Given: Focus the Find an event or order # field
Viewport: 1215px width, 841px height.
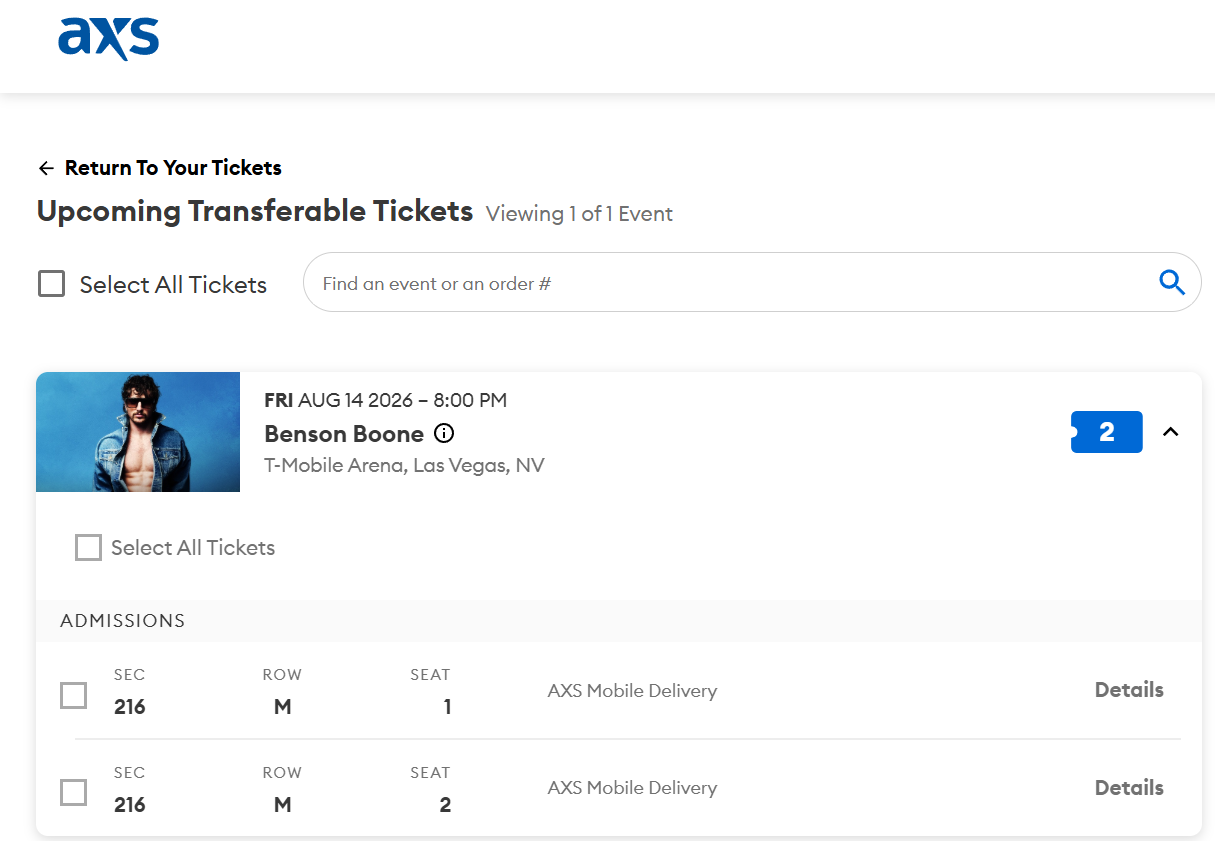Looking at the screenshot, I should tap(752, 282).
